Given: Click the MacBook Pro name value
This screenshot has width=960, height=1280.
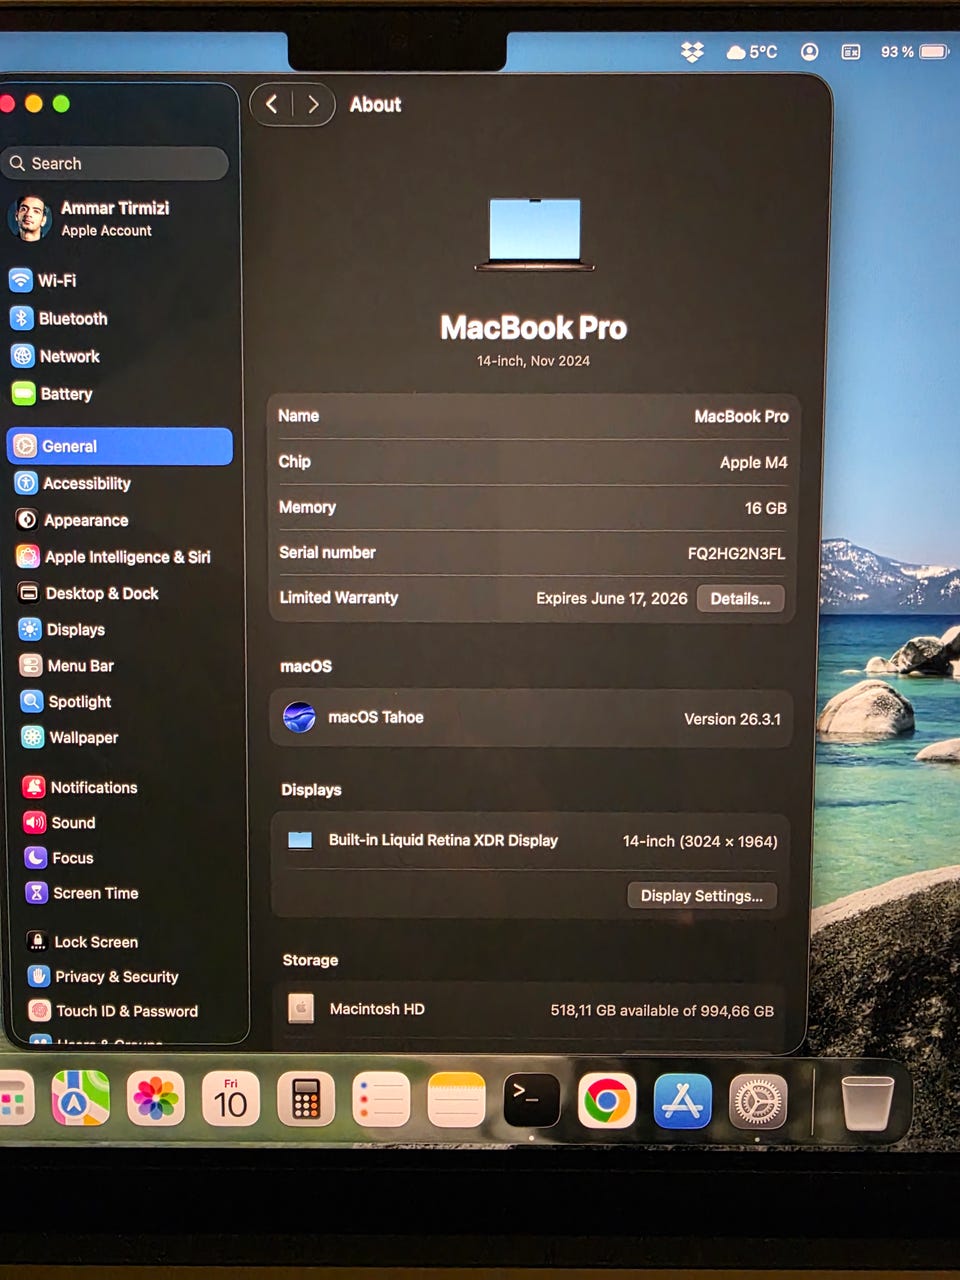Looking at the screenshot, I should (x=741, y=416).
